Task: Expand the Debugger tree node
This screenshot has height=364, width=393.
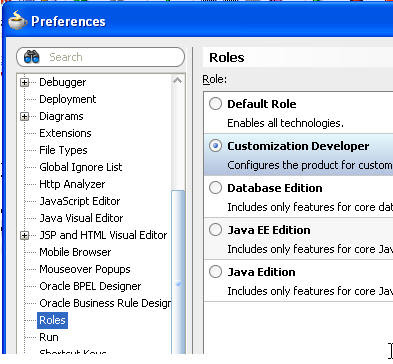Action: (x=24, y=82)
